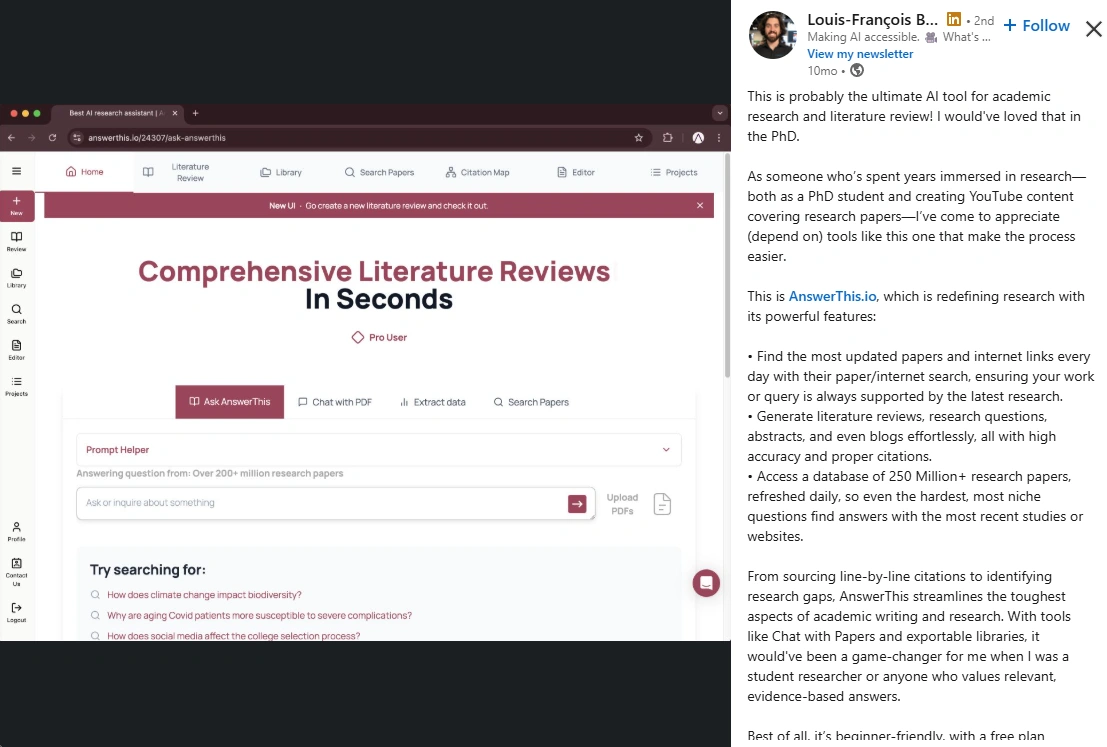
Task: Close the Best AI research assistant tab
Action: (x=175, y=113)
